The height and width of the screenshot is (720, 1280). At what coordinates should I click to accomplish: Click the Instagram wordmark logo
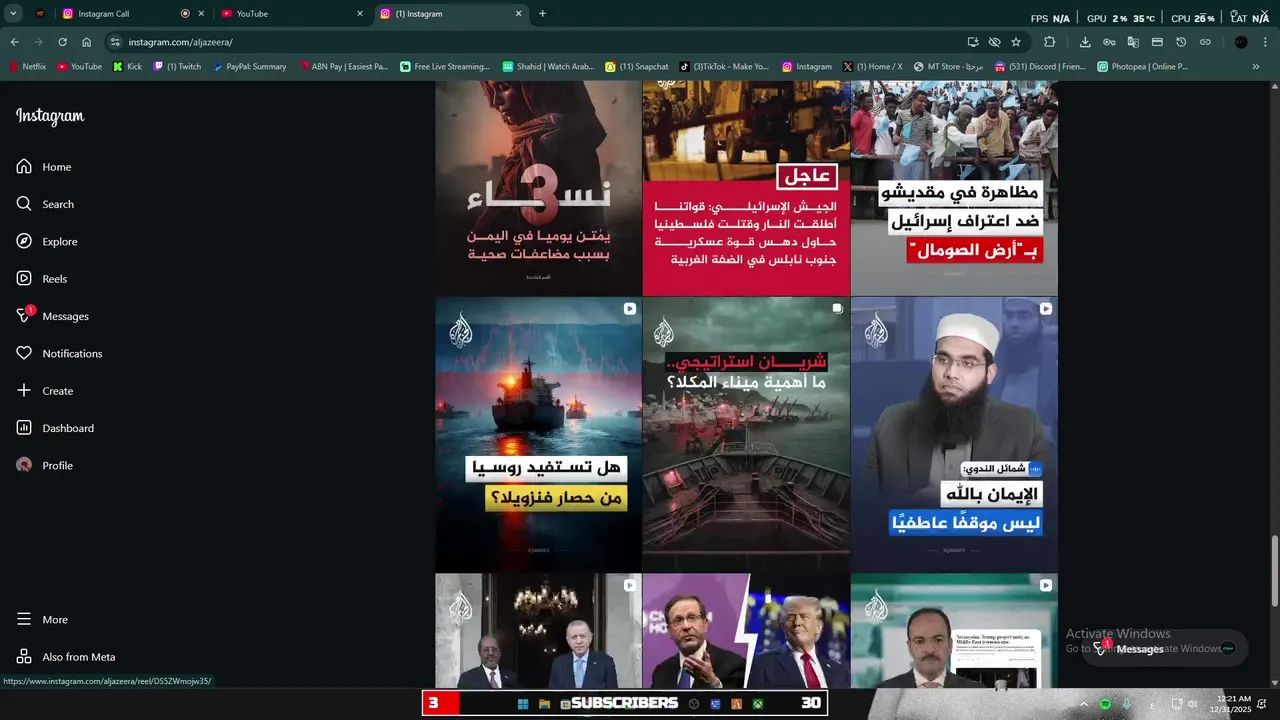pyautogui.click(x=50, y=116)
